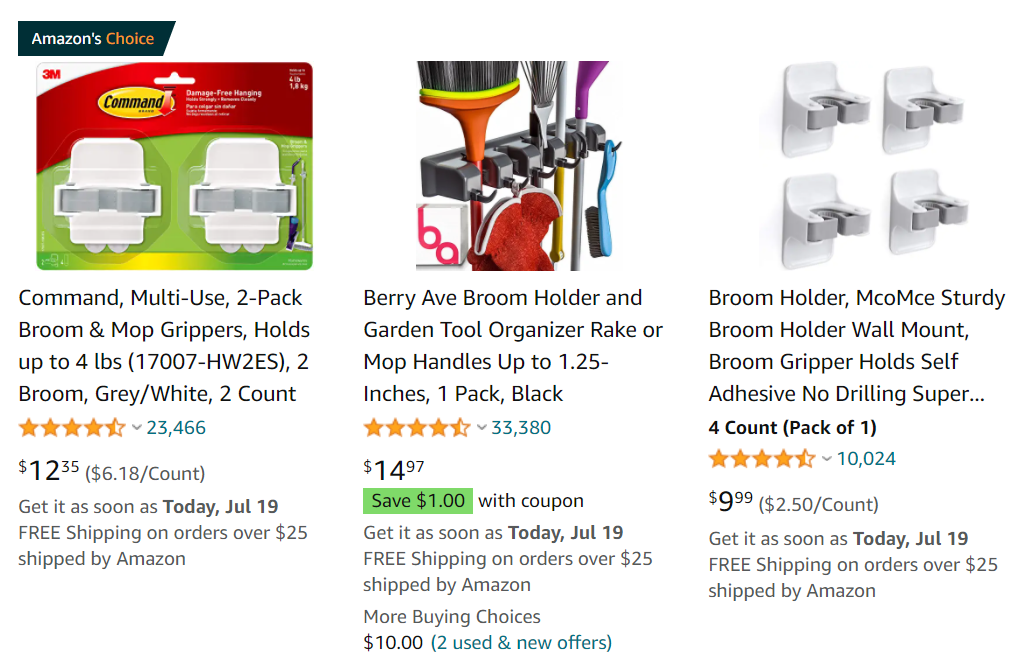Open the McoMce Sturdy Broom Holder title
Screen dimensions: 1020x672
pos(857,345)
